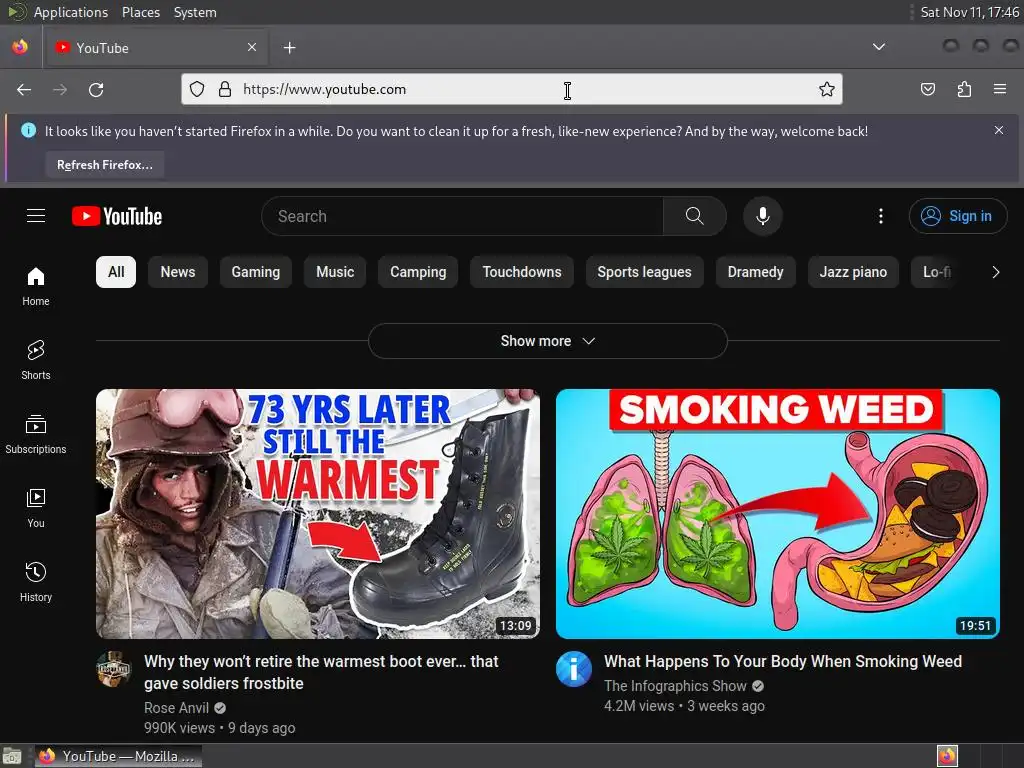1024x768 pixels.
Task: List all tabs dropdown arrow
Action: click(x=879, y=47)
